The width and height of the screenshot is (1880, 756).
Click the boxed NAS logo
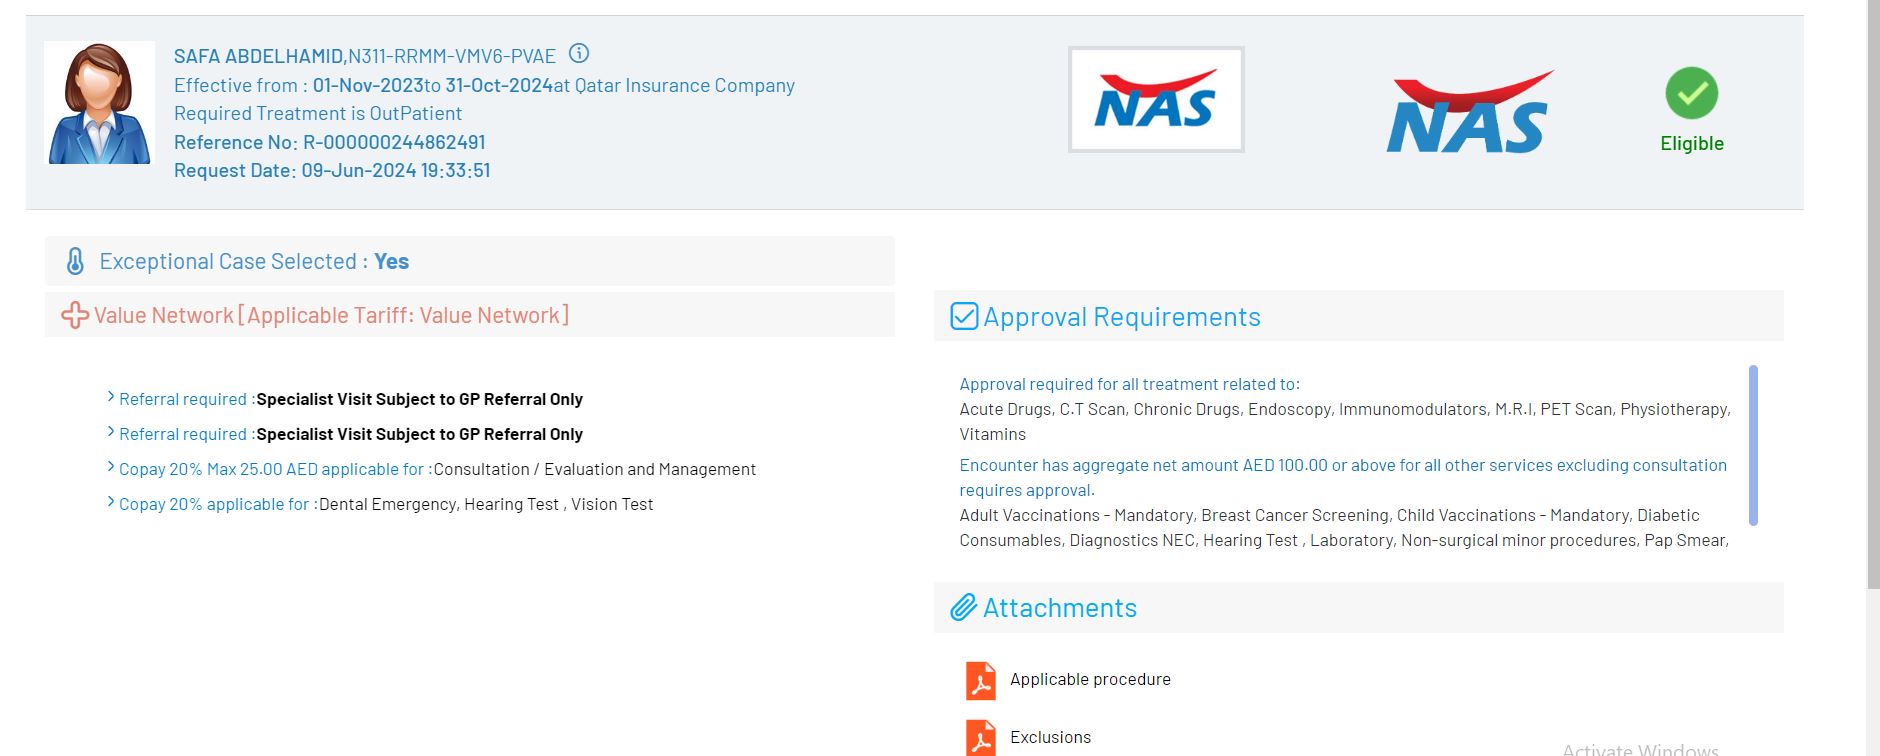tap(1155, 100)
